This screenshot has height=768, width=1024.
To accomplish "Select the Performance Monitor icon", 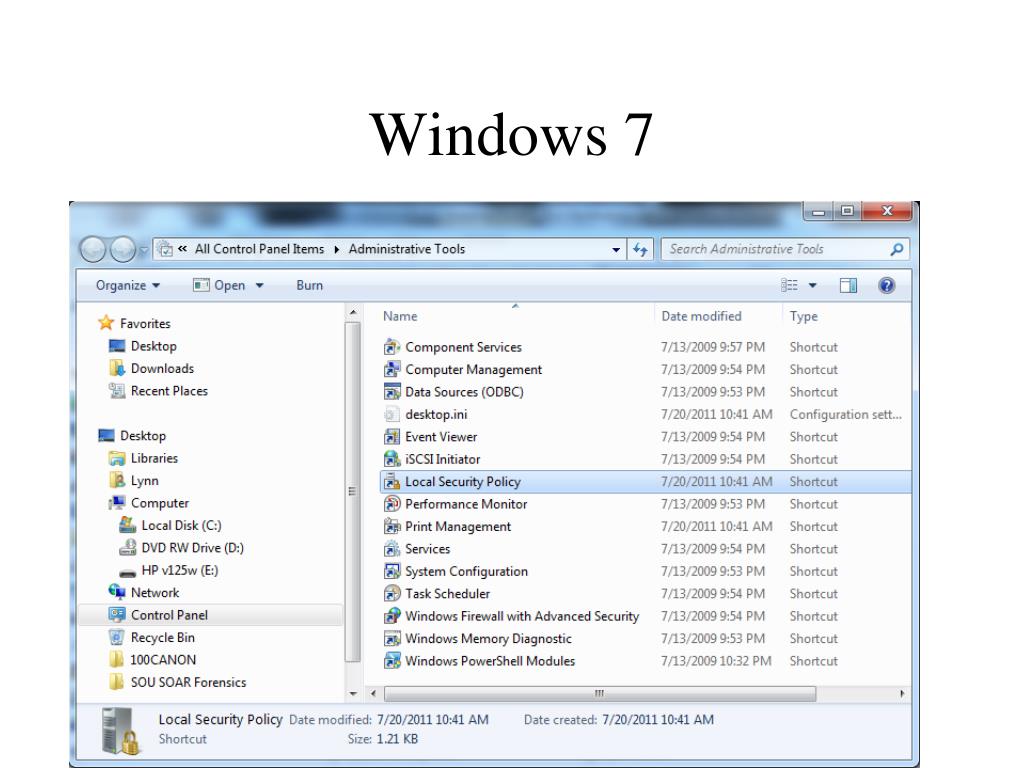I will [x=392, y=504].
